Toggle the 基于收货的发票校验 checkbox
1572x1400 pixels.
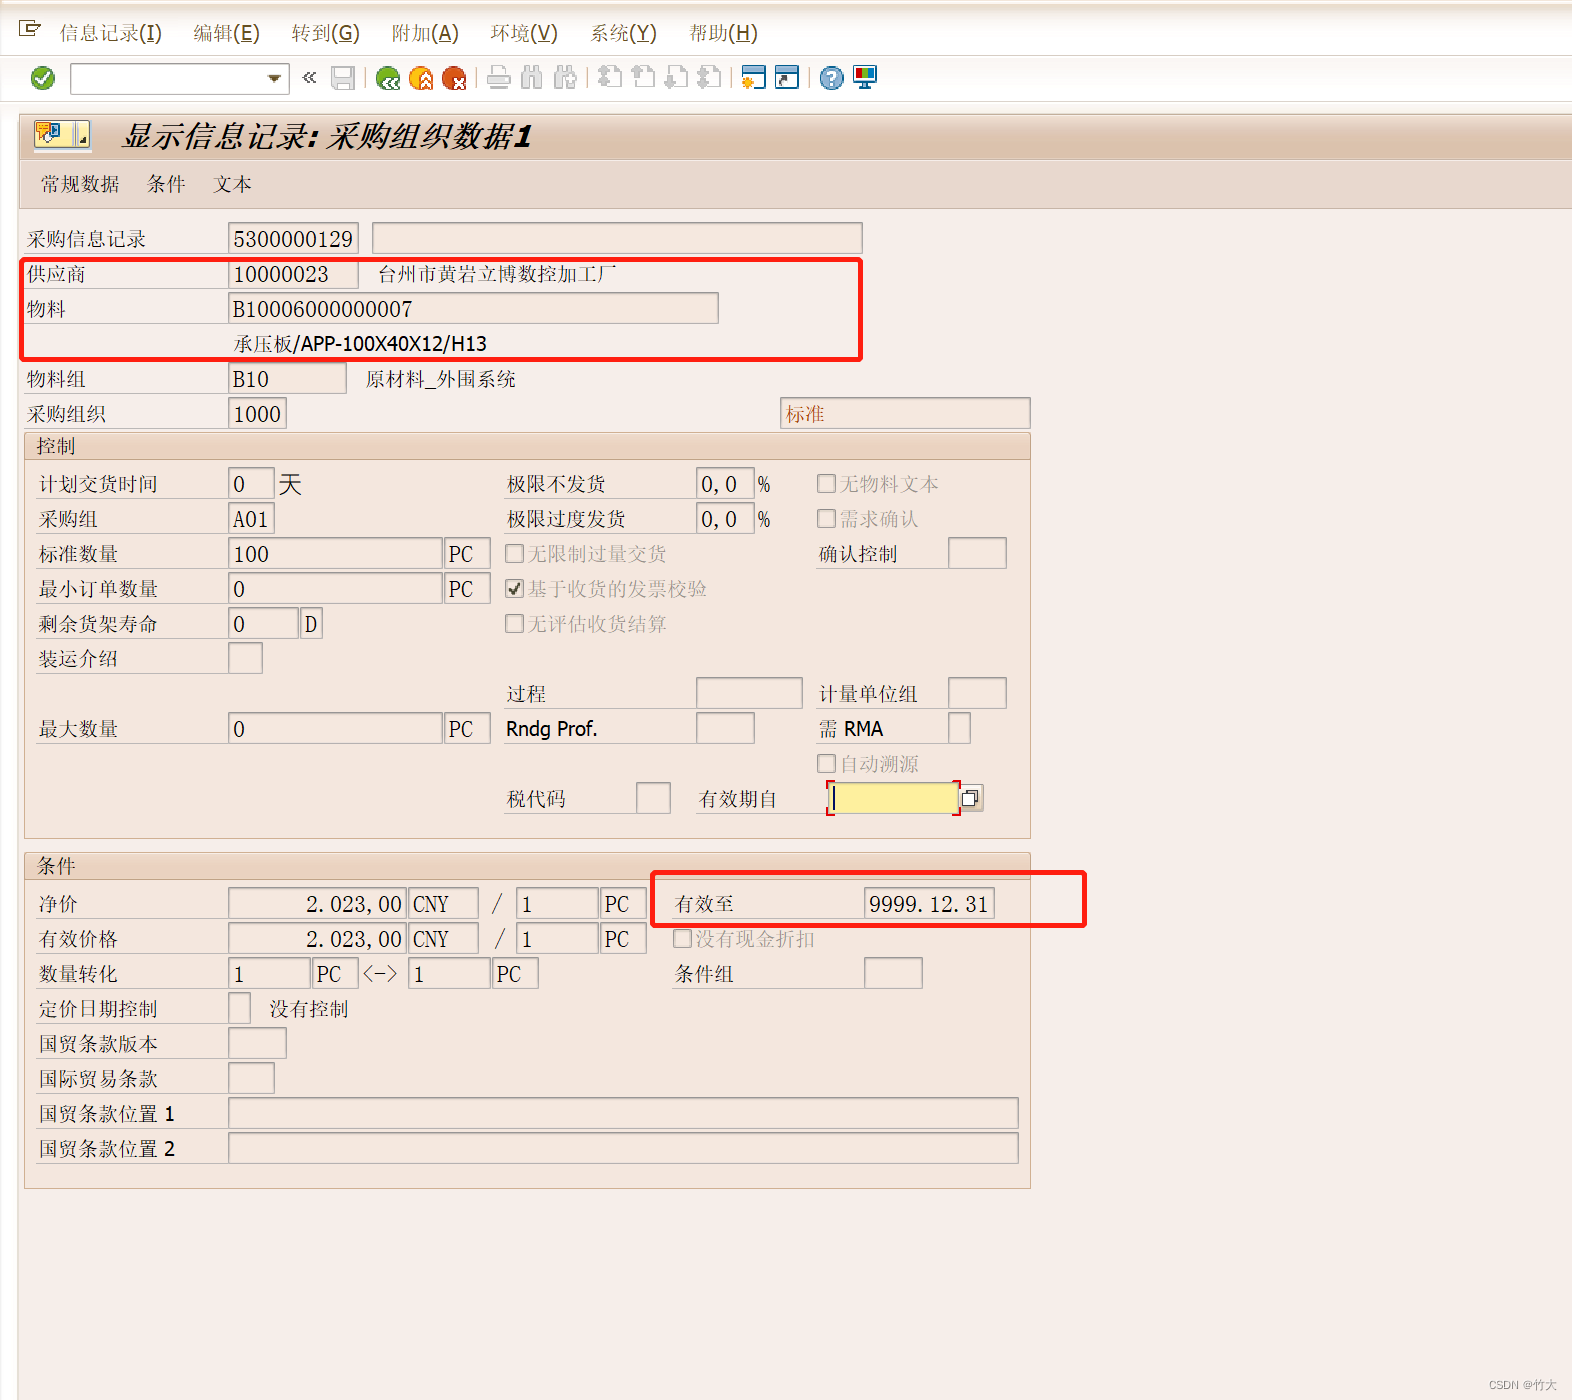[x=514, y=589]
